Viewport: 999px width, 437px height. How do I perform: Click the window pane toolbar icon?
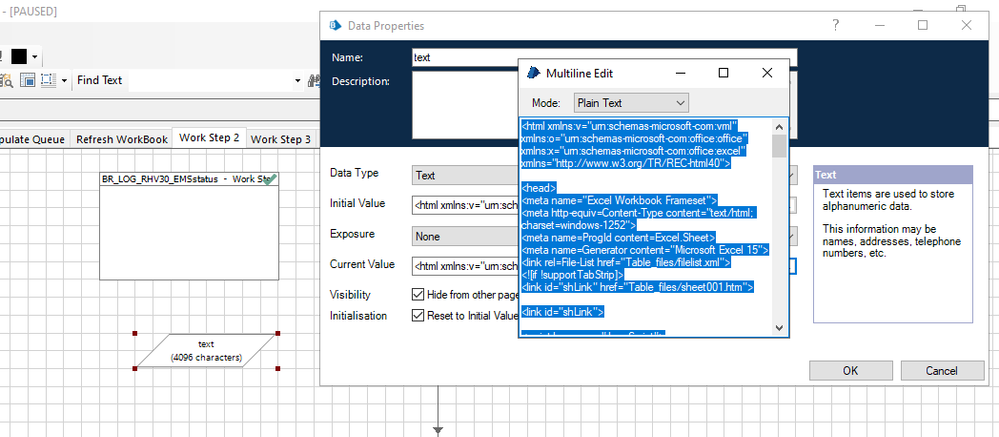tap(28, 80)
